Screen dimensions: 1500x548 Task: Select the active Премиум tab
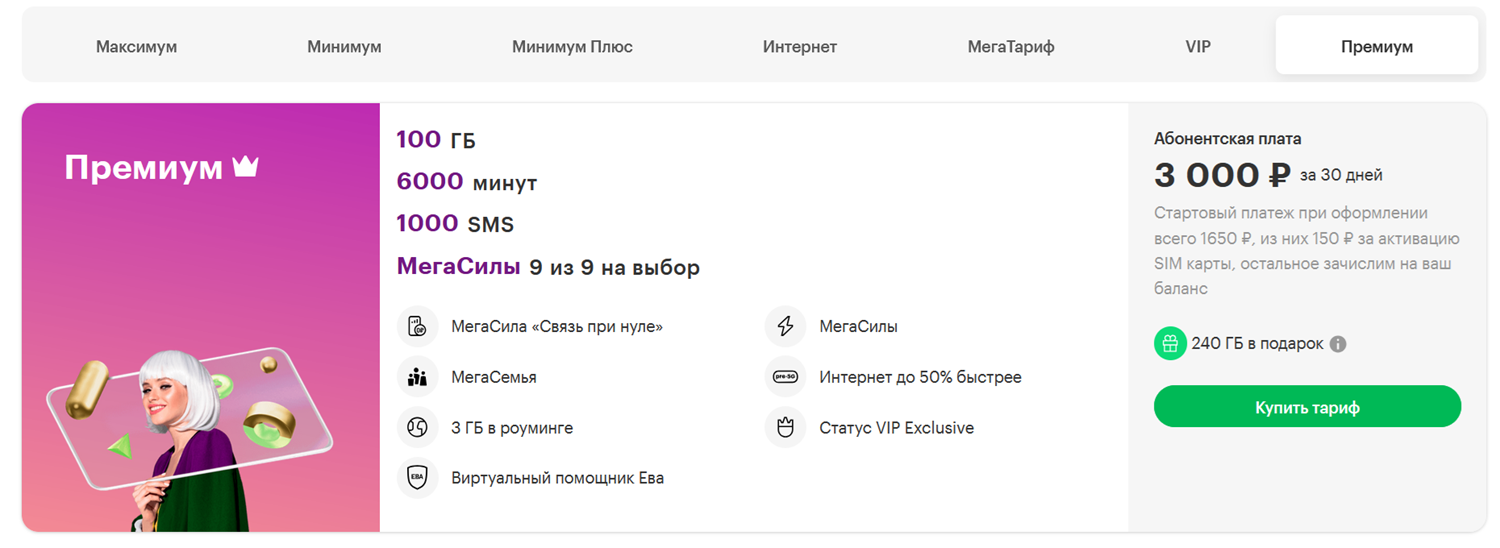[1376, 47]
